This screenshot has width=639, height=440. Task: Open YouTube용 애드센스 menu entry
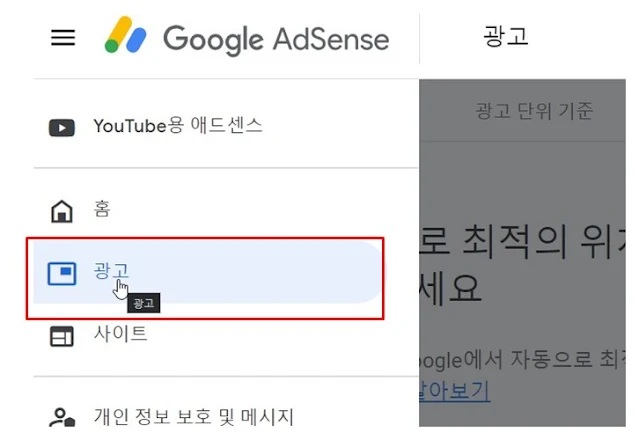coord(178,126)
